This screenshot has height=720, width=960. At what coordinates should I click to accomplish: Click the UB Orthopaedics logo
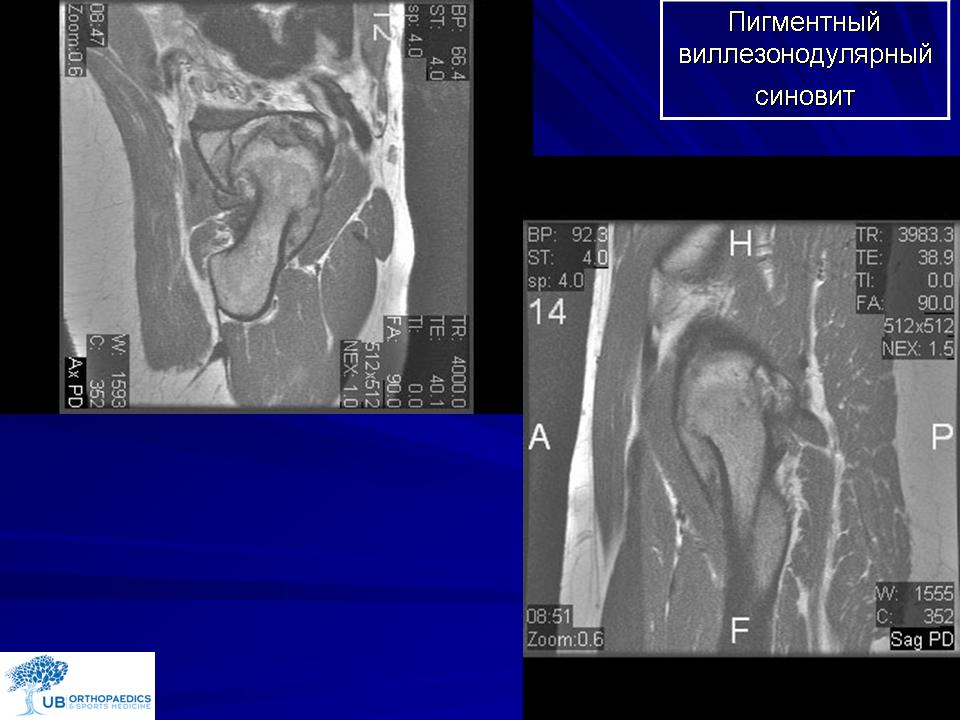78,685
